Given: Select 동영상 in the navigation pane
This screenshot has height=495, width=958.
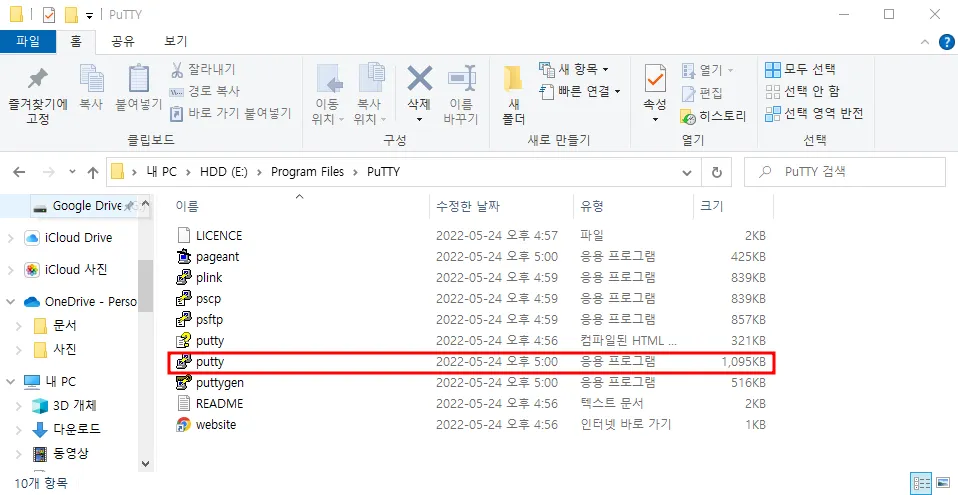Looking at the screenshot, I should [70, 453].
